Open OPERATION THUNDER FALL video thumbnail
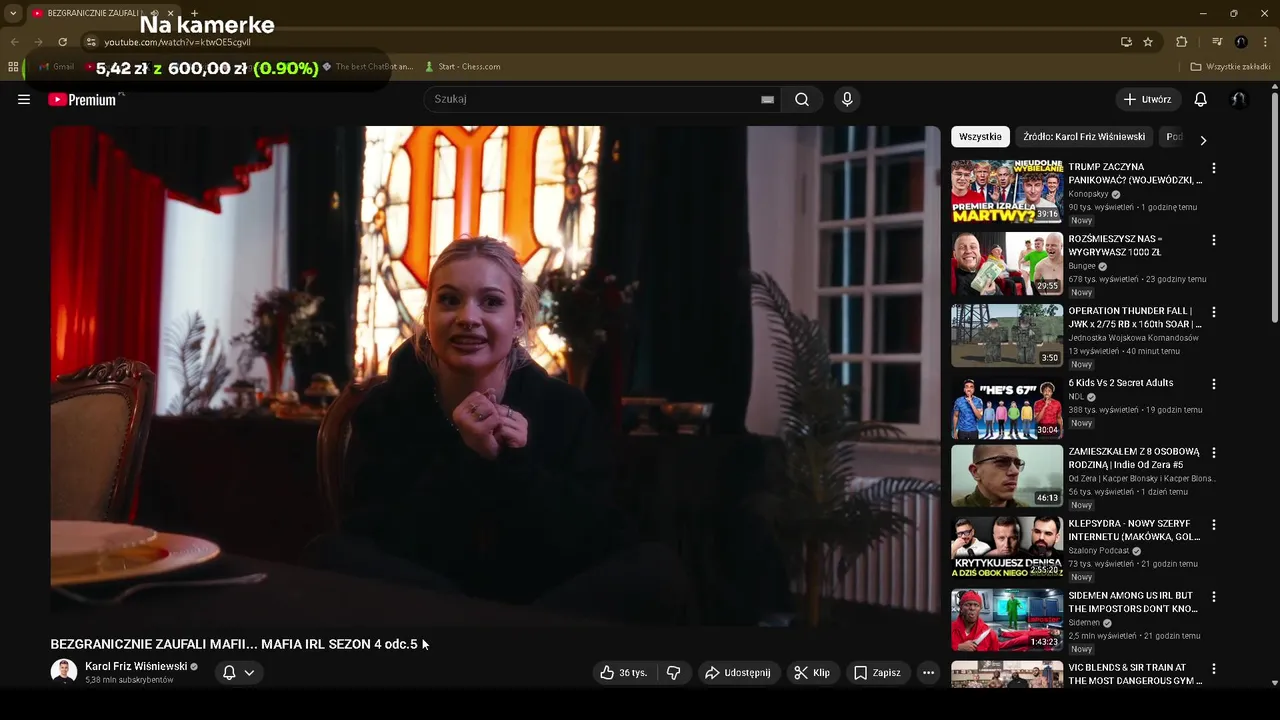This screenshot has height=720, width=1280. pyautogui.click(x=1007, y=335)
